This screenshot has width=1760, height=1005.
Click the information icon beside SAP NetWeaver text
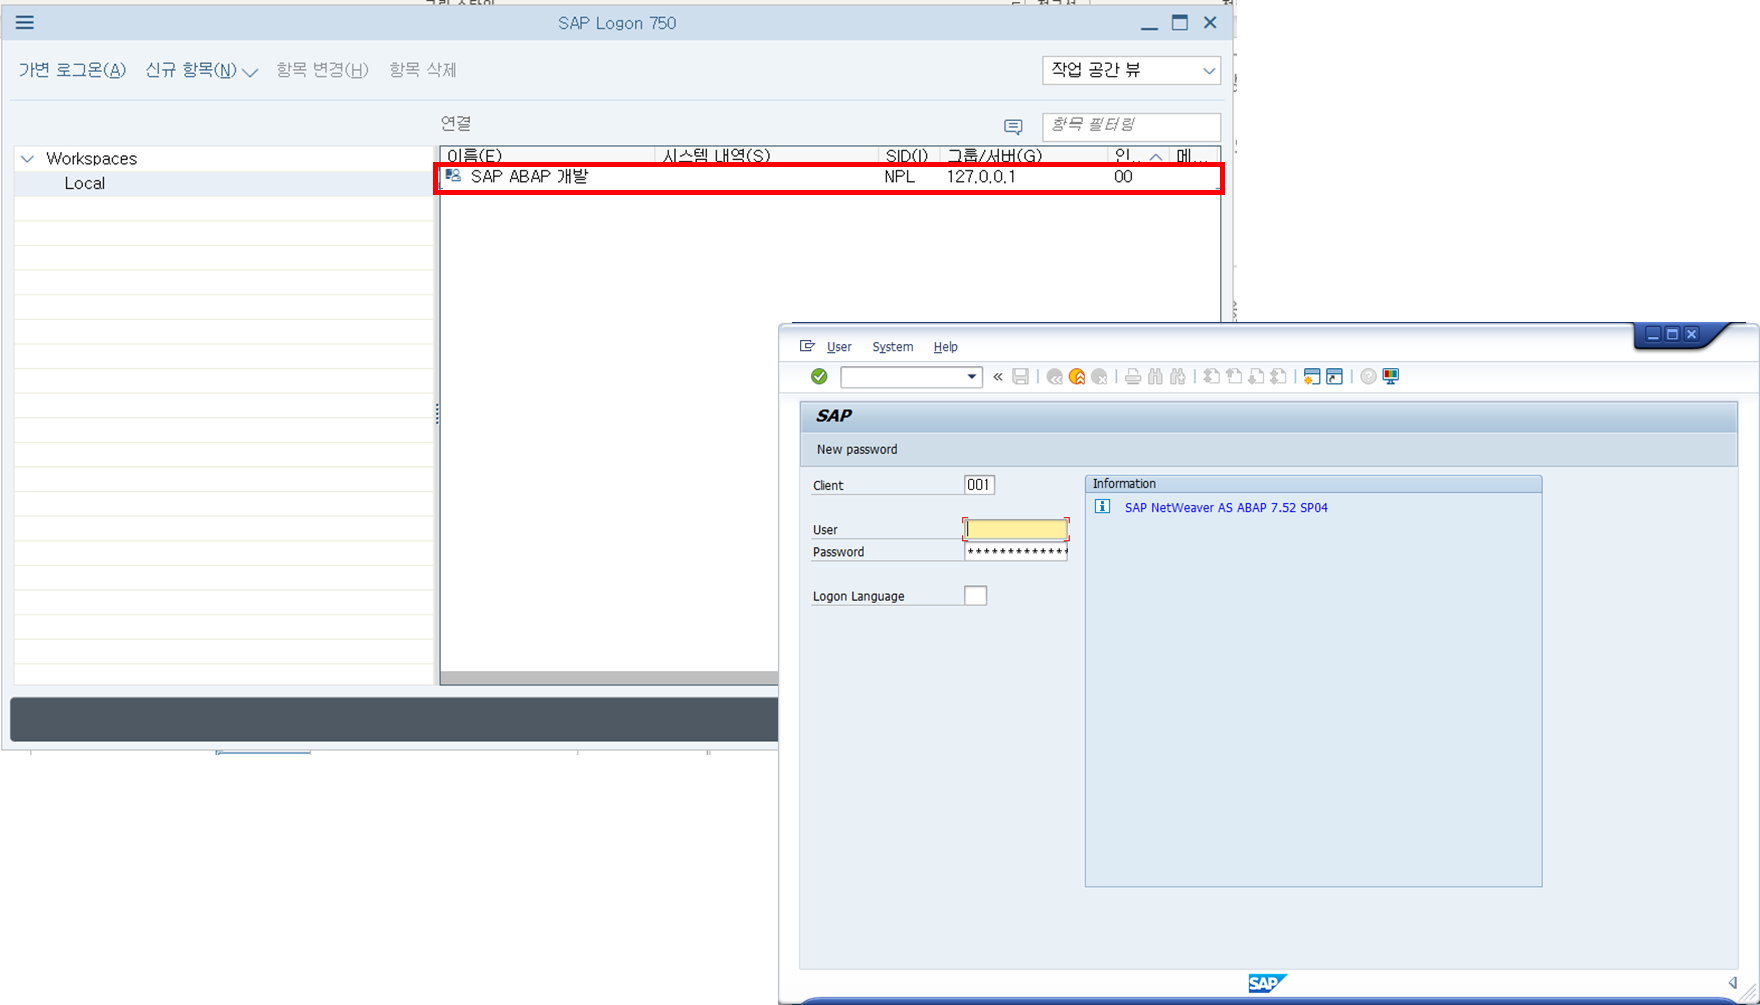tap(1102, 507)
